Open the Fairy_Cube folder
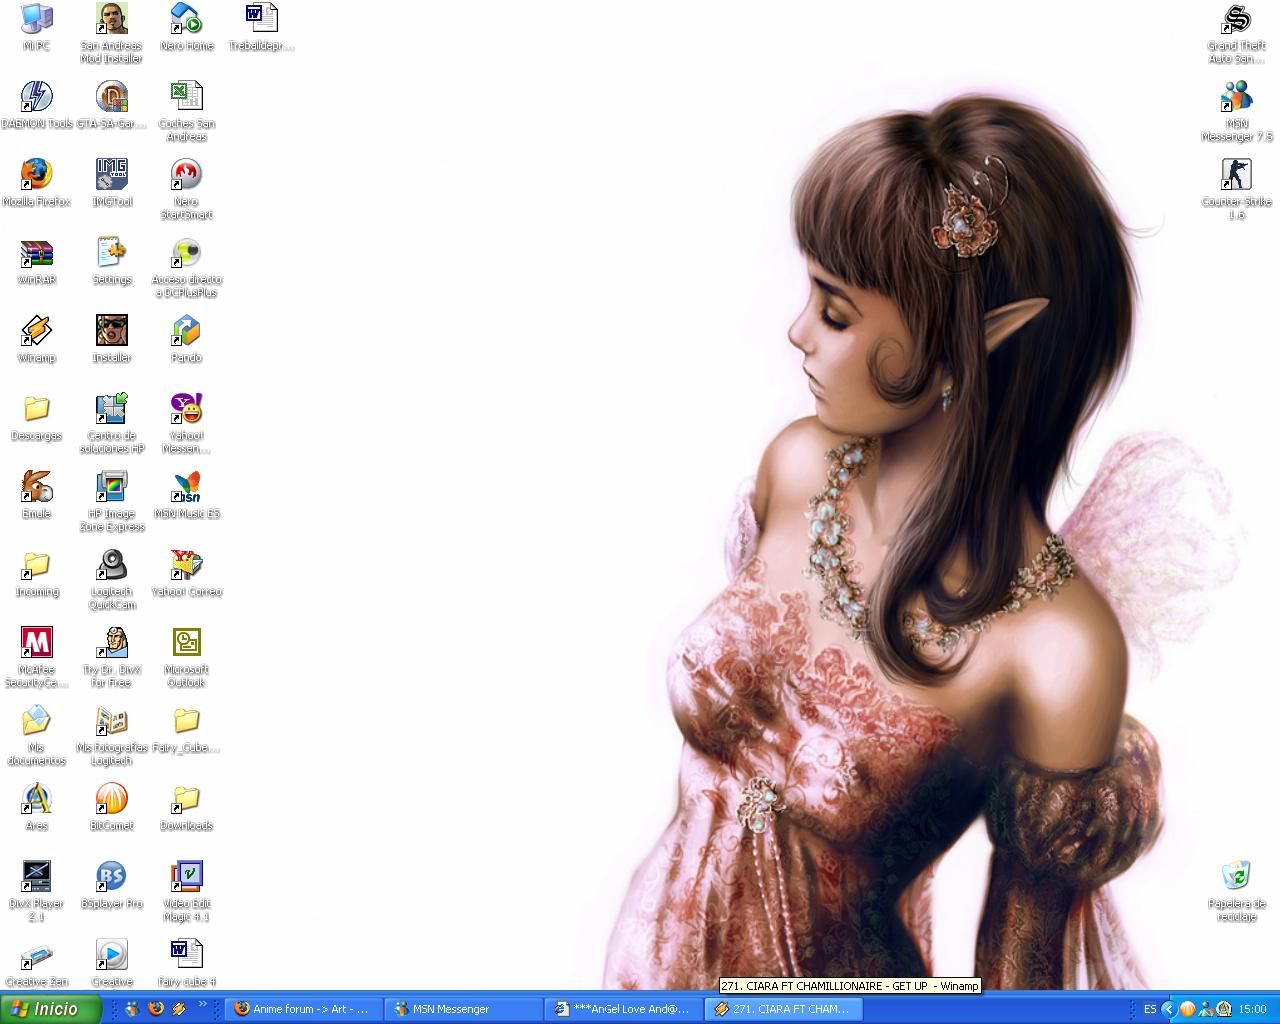This screenshot has width=1280, height=1024. point(187,729)
